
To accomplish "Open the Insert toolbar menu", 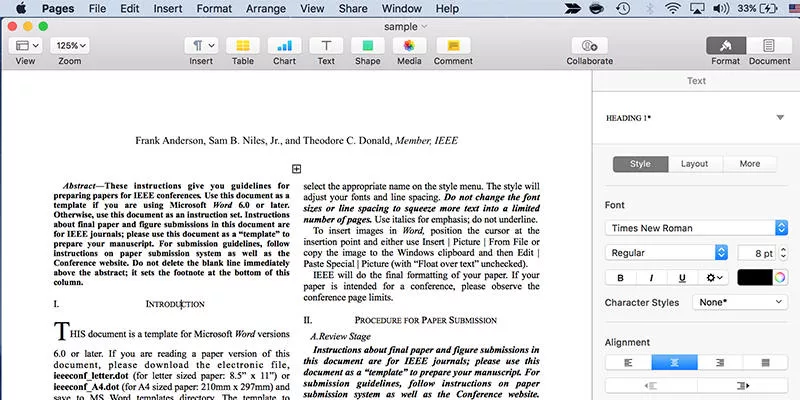I will (201, 46).
